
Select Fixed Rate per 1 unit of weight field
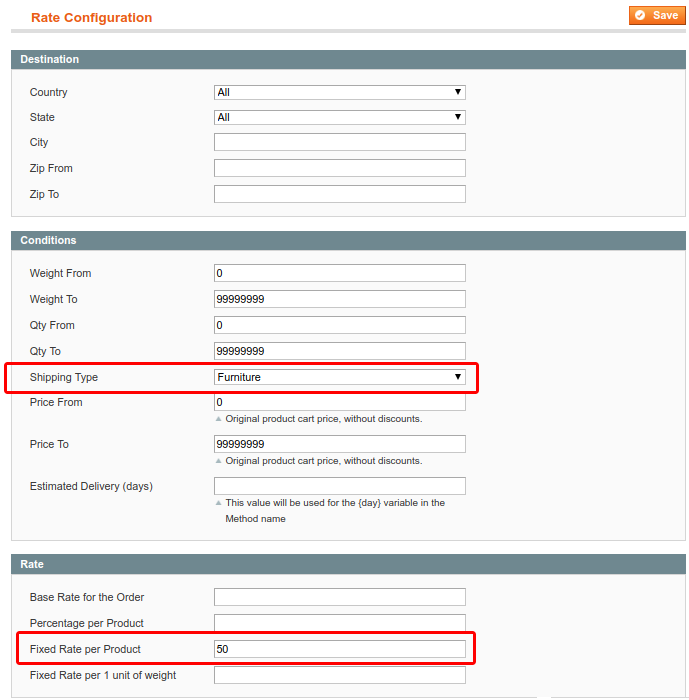click(340, 675)
